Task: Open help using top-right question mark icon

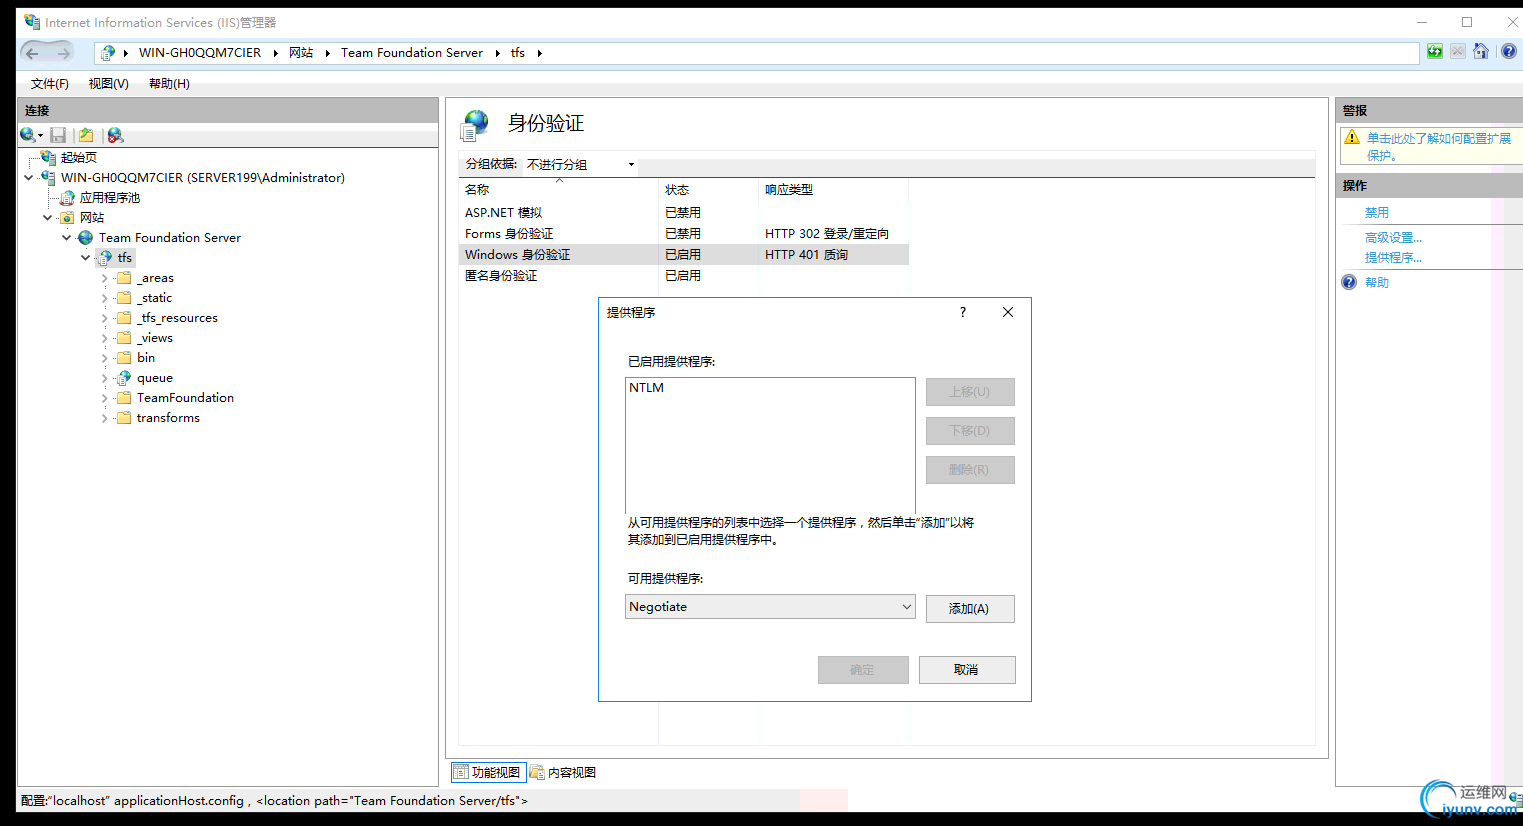Action: (1509, 52)
